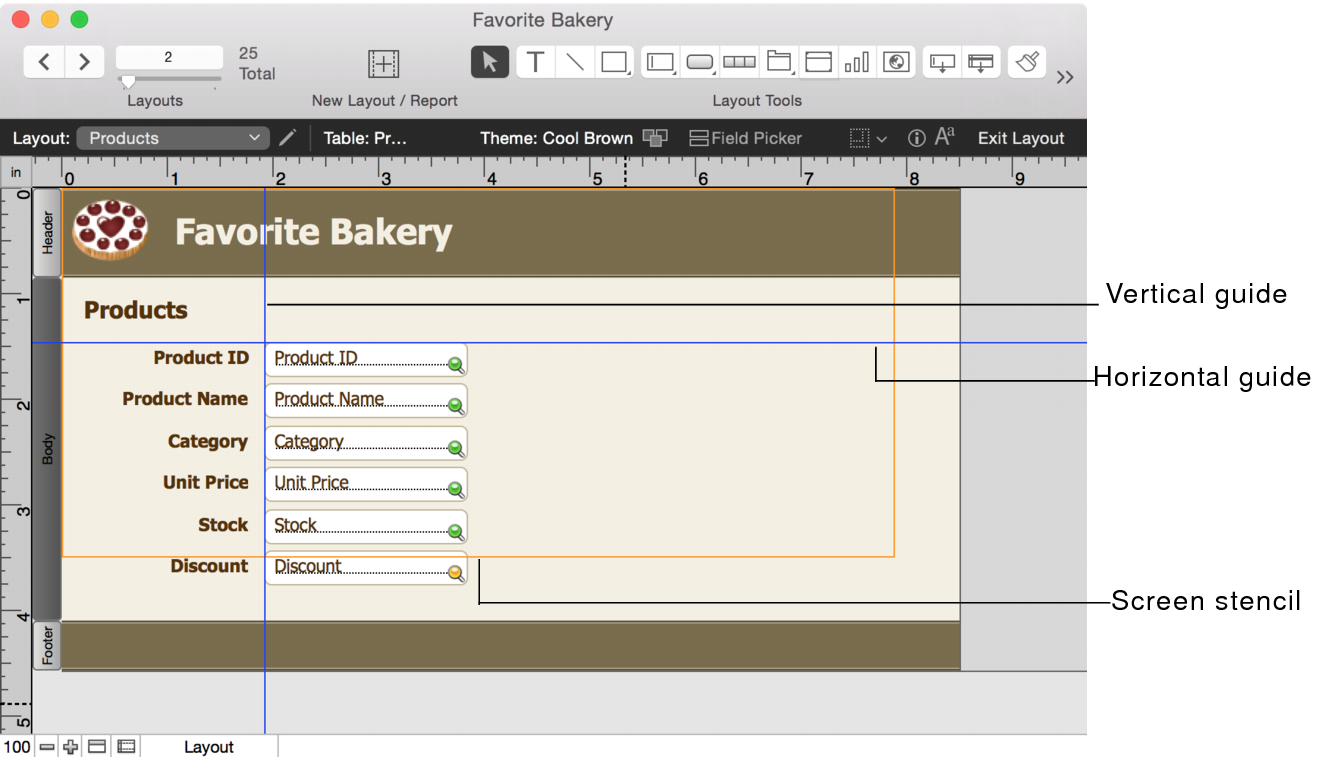The width and height of the screenshot is (1340, 763).
Task: Select the Line tool
Action: [x=575, y=62]
